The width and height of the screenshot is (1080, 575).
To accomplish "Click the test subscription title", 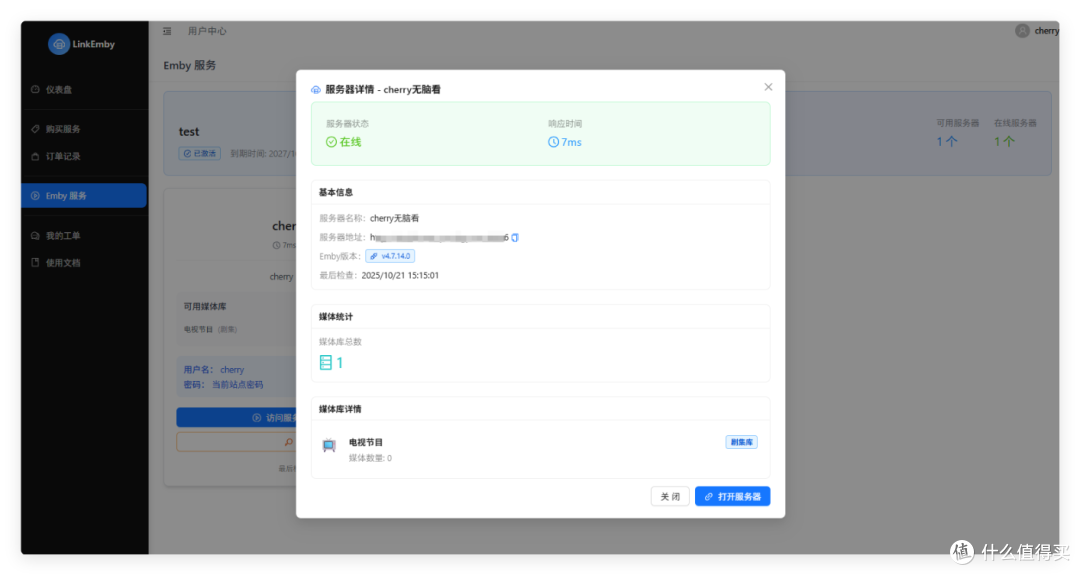I will click(x=189, y=132).
